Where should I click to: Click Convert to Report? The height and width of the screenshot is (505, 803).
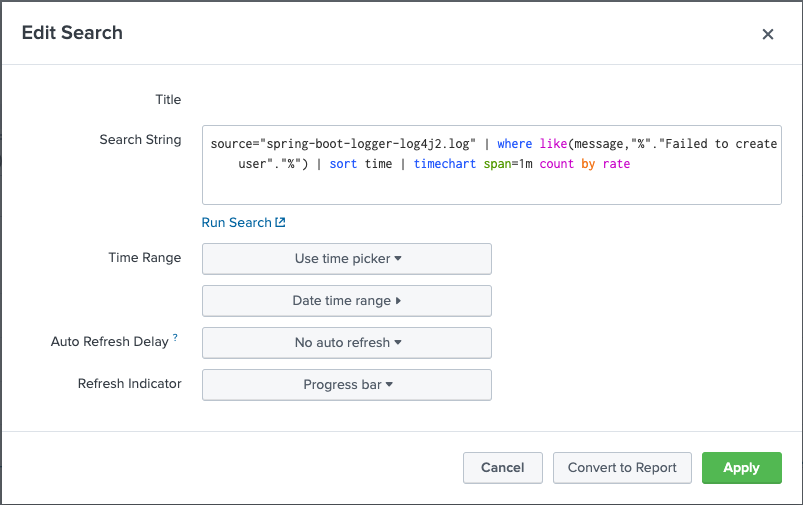622,467
